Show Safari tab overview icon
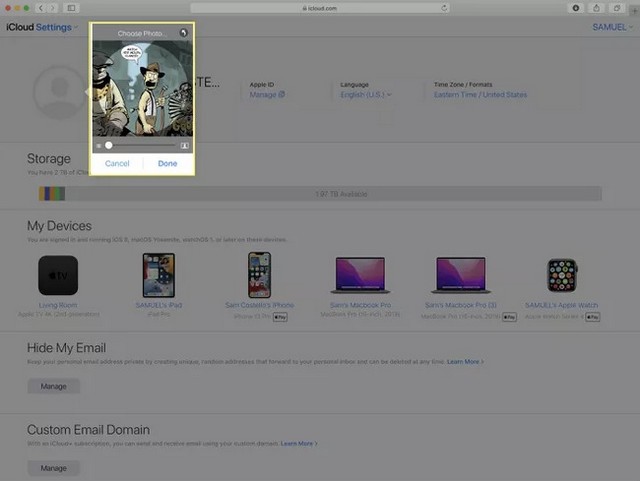This screenshot has height=481, width=640. [x=617, y=8]
